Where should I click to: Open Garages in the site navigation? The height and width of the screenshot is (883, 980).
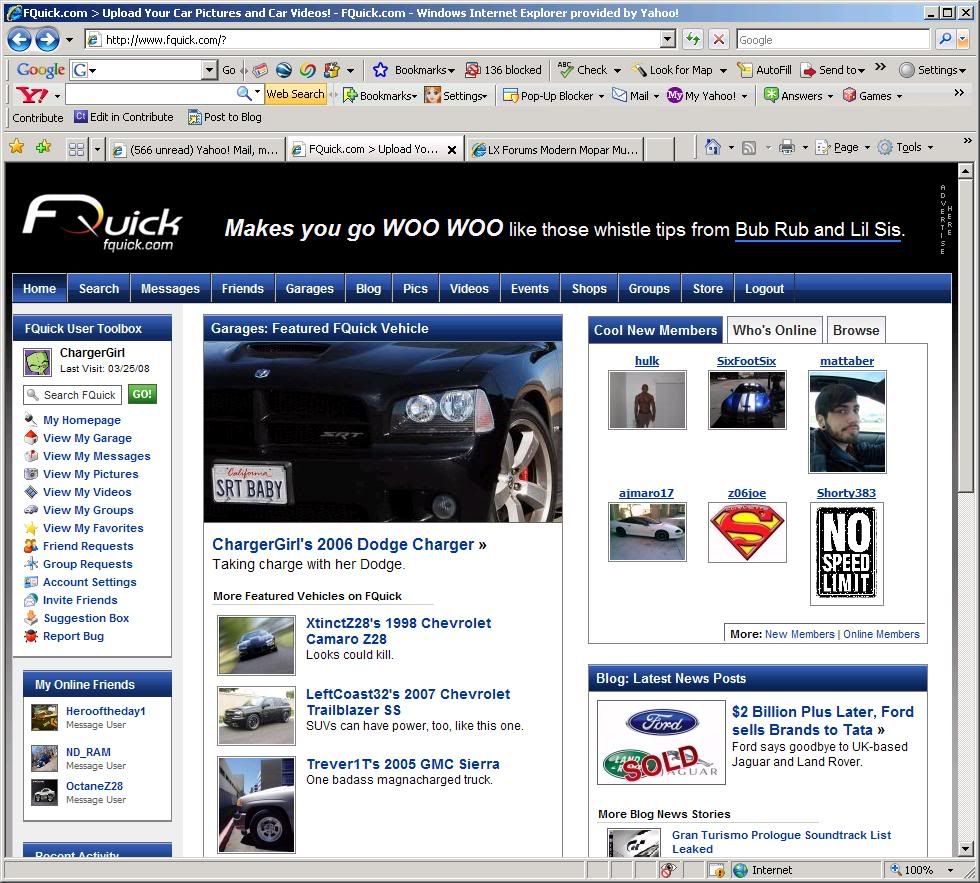click(309, 289)
